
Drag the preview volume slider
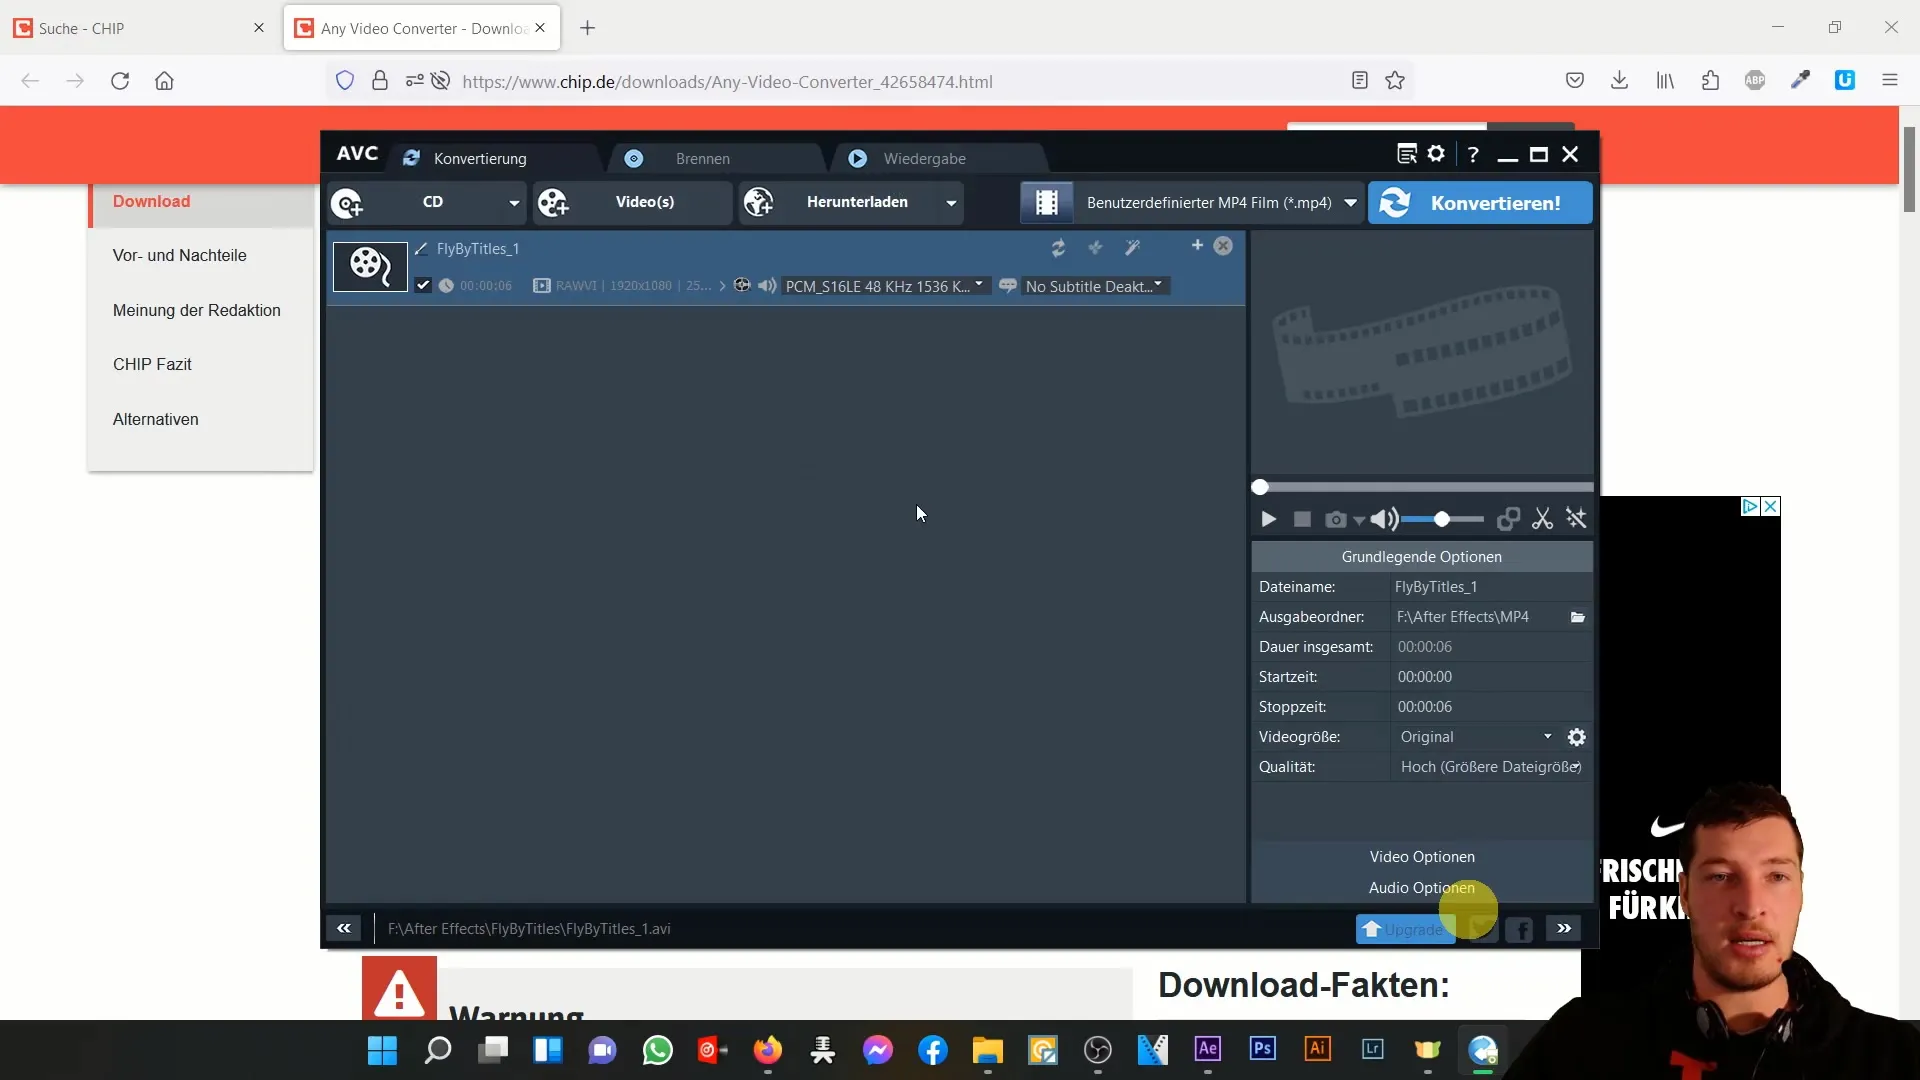1443,518
